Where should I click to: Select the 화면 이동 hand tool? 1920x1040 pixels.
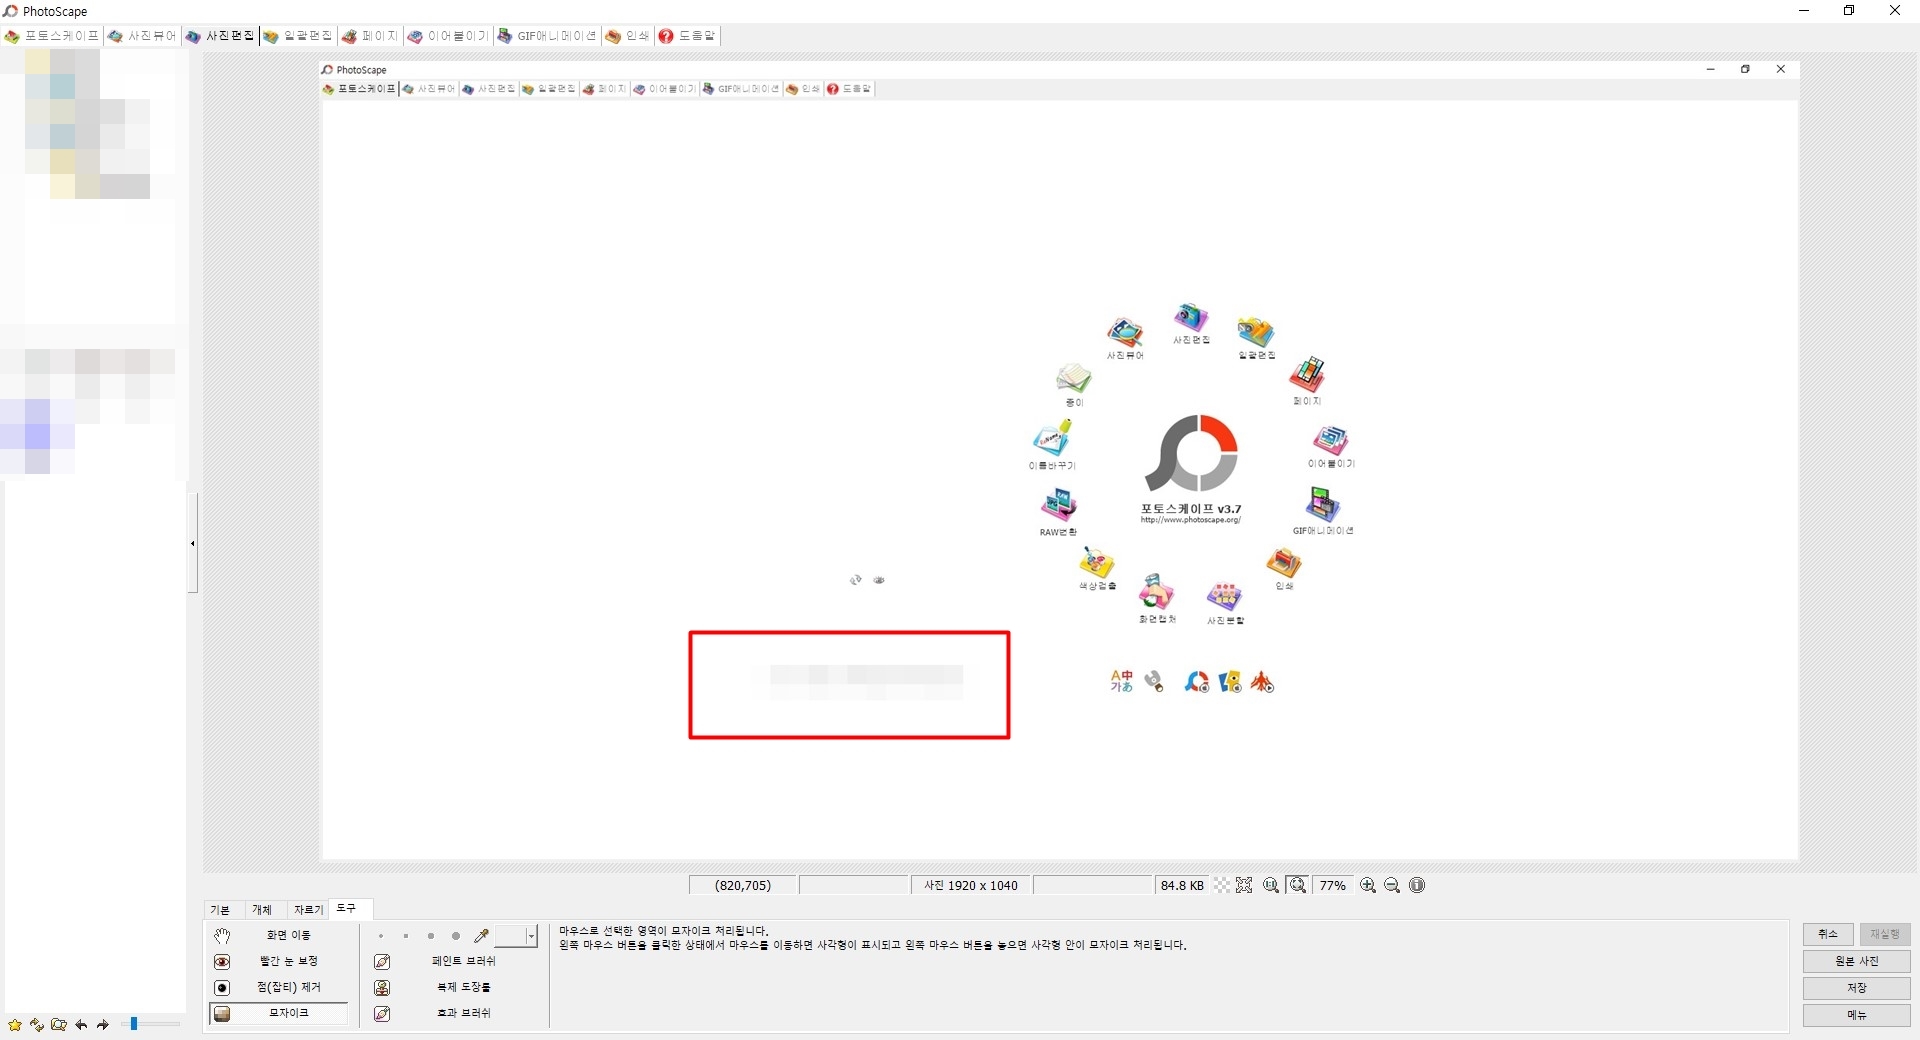(x=279, y=936)
